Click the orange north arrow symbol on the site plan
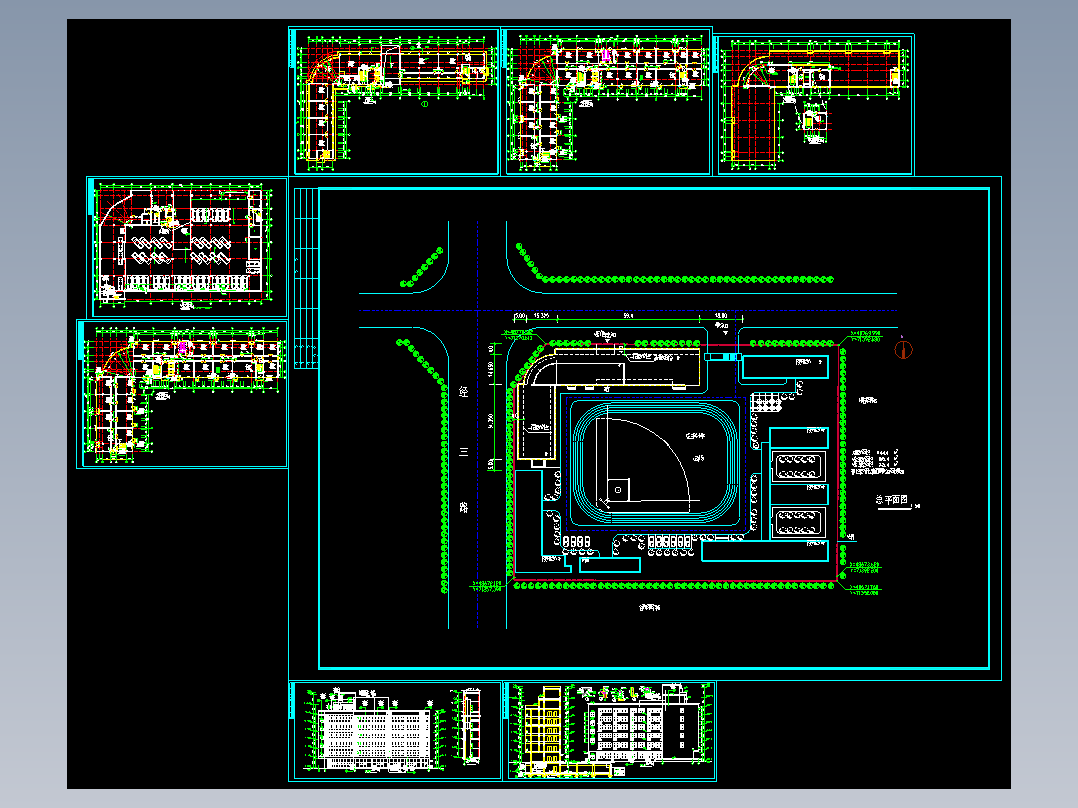Screen dimensions: 1078x808 pos(903,349)
